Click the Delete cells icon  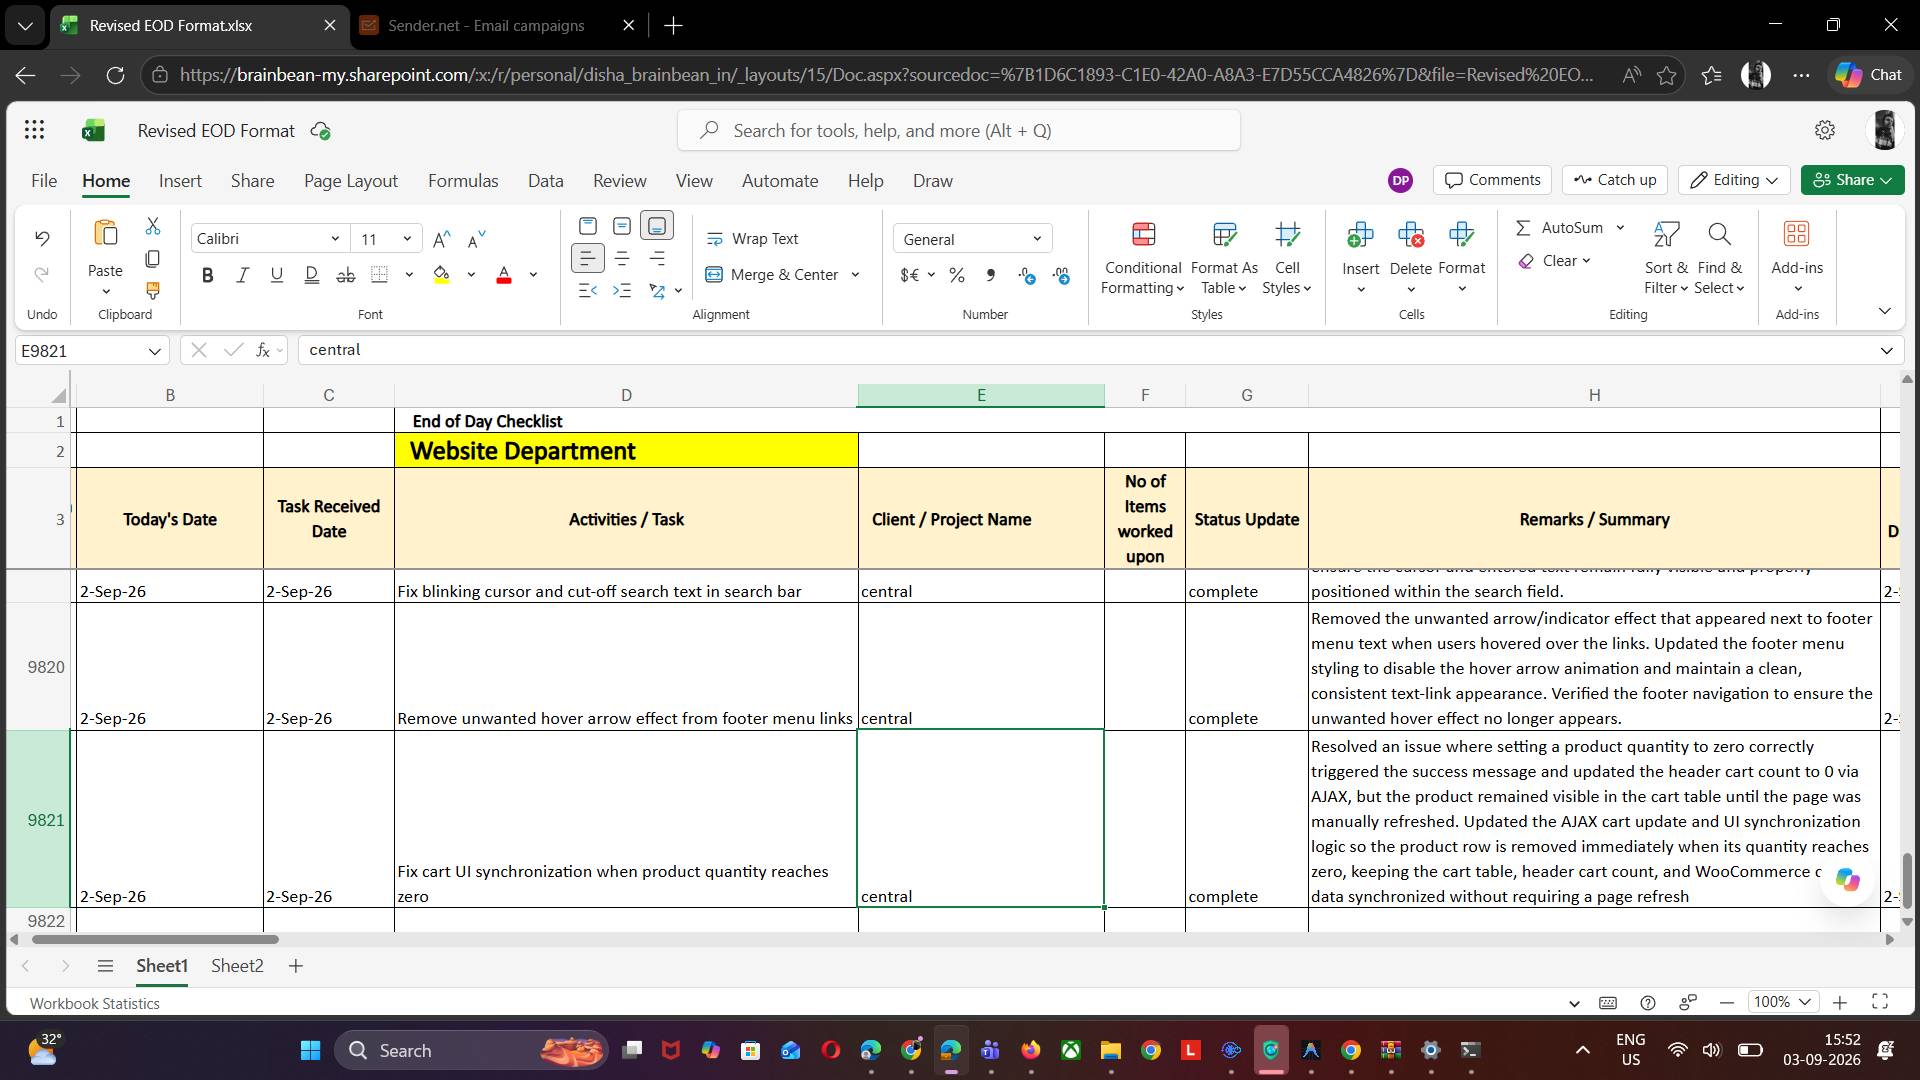(x=1411, y=259)
